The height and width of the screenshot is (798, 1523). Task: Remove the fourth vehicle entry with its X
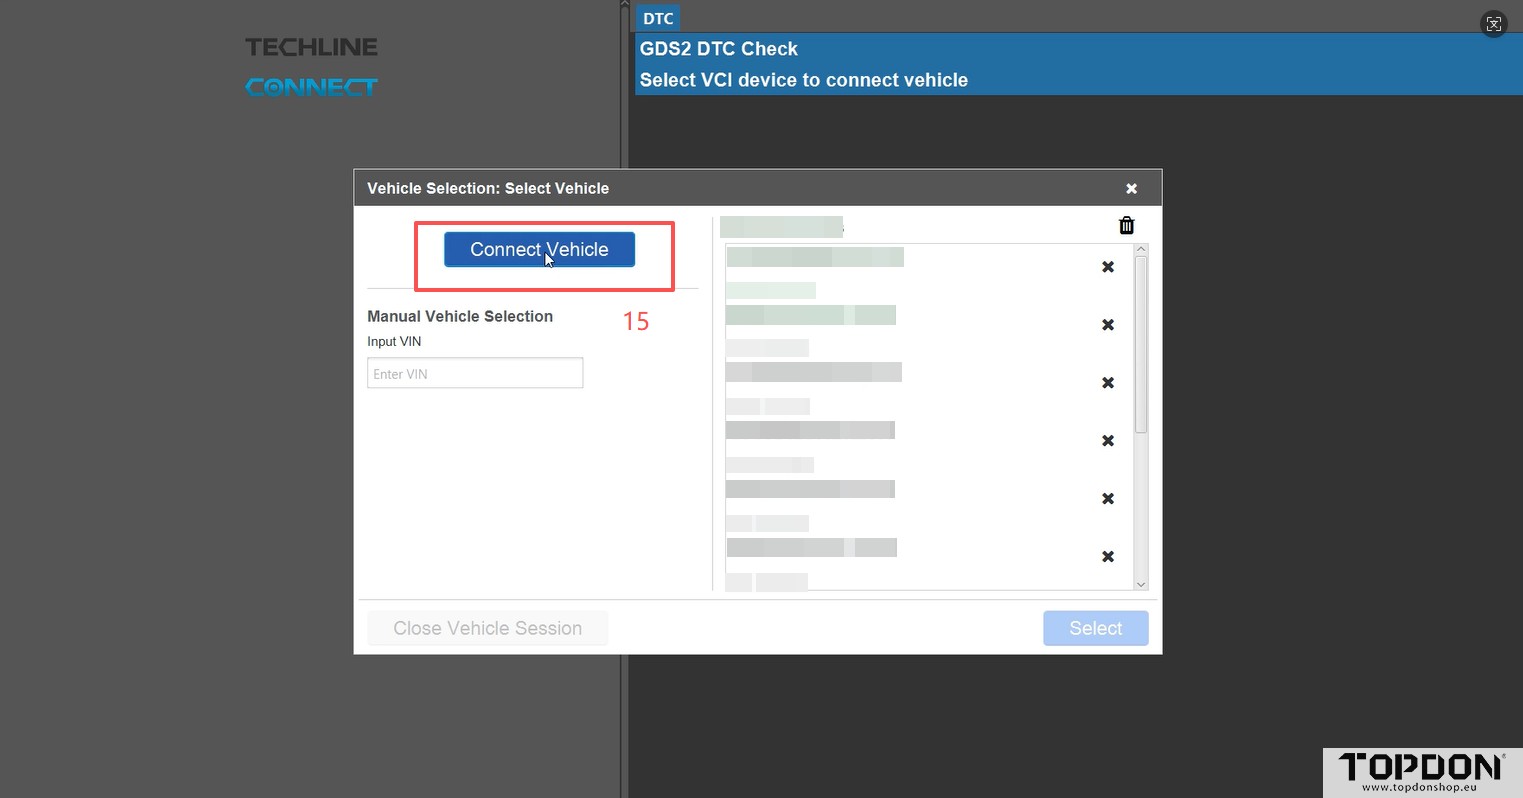[x=1108, y=441]
